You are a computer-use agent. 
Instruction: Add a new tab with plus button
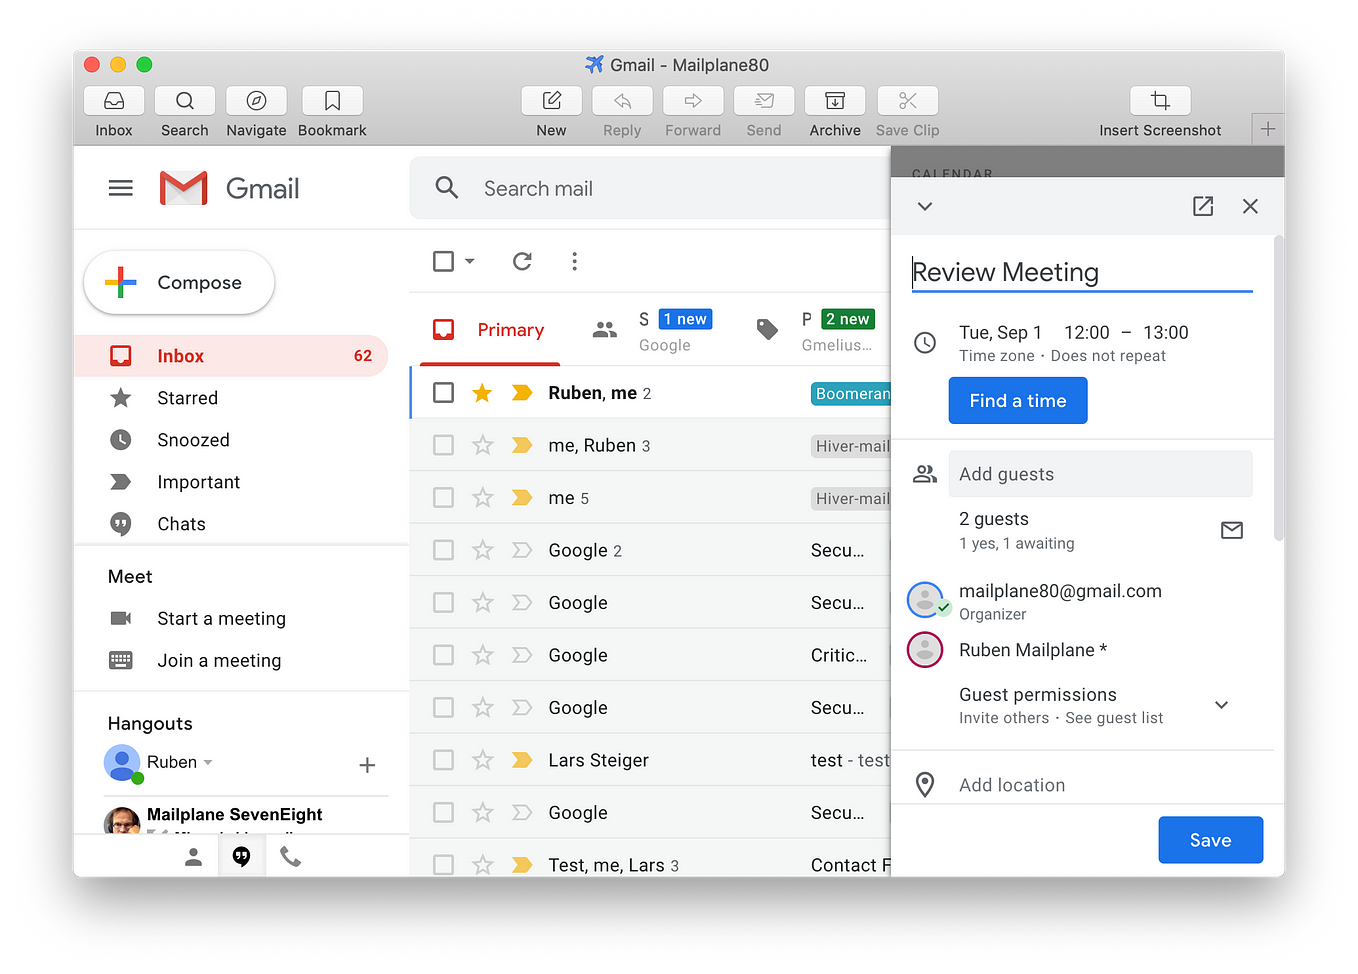coord(1268,129)
